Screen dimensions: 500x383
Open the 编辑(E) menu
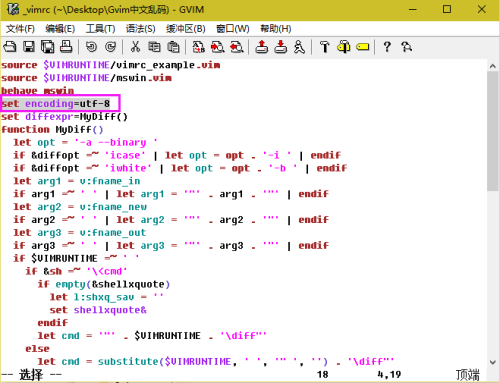click(x=60, y=29)
